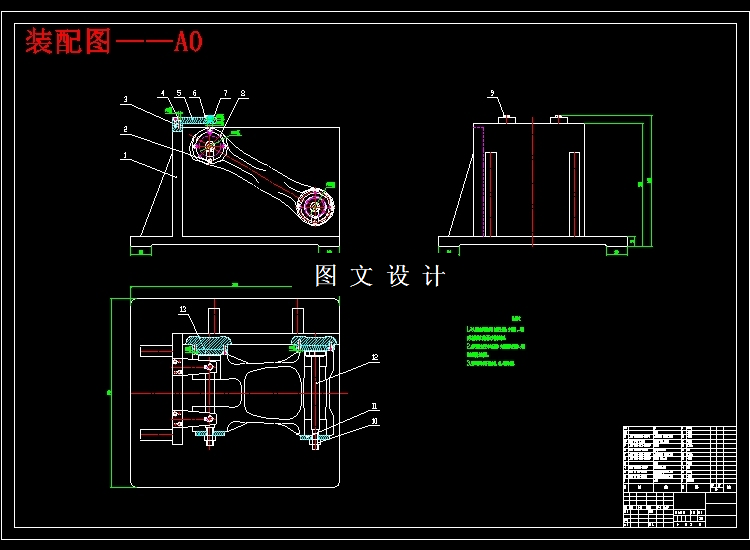Viewport: 750px width, 550px height.
Task: Select part callout number 2
Action: pyautogui.click(x=125, y=129)
